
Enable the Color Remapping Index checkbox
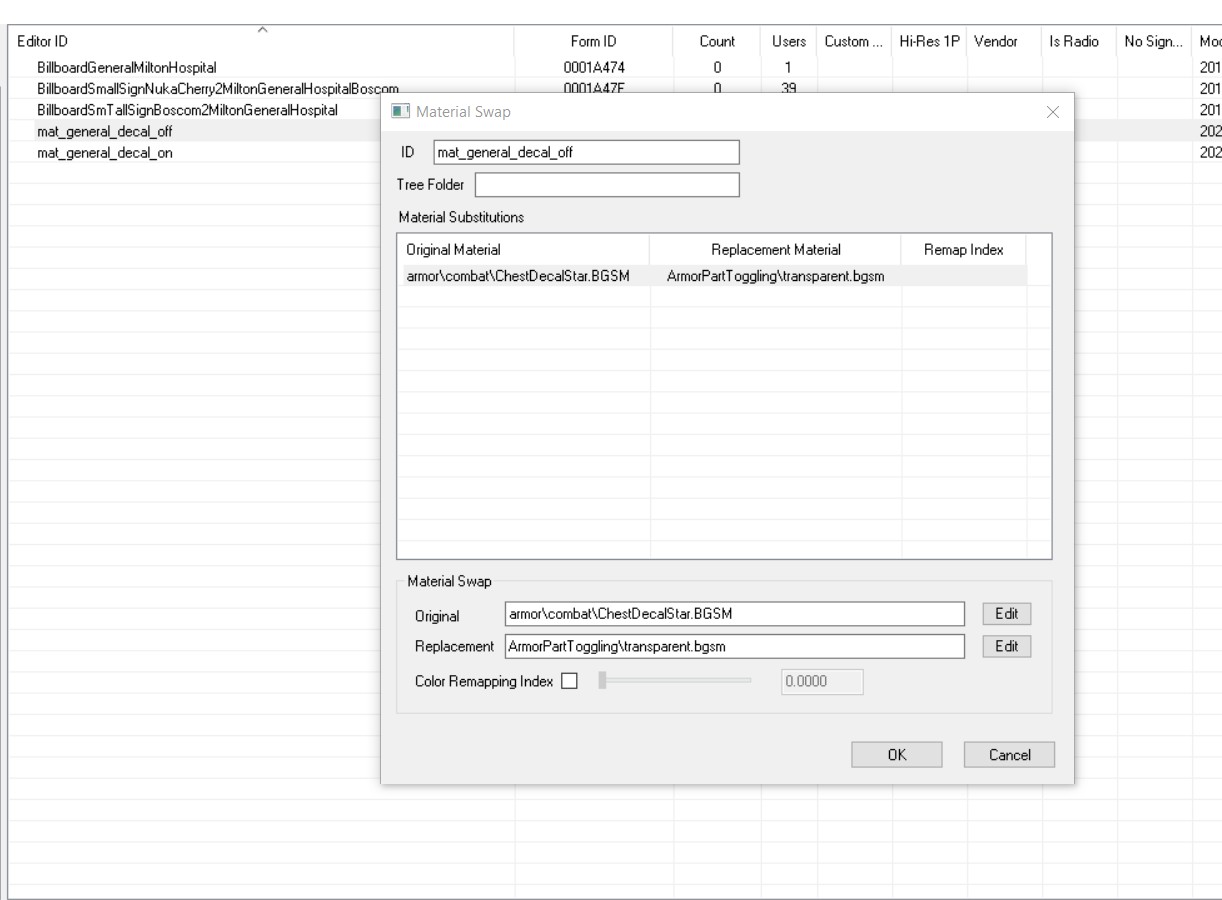[570, 681]
